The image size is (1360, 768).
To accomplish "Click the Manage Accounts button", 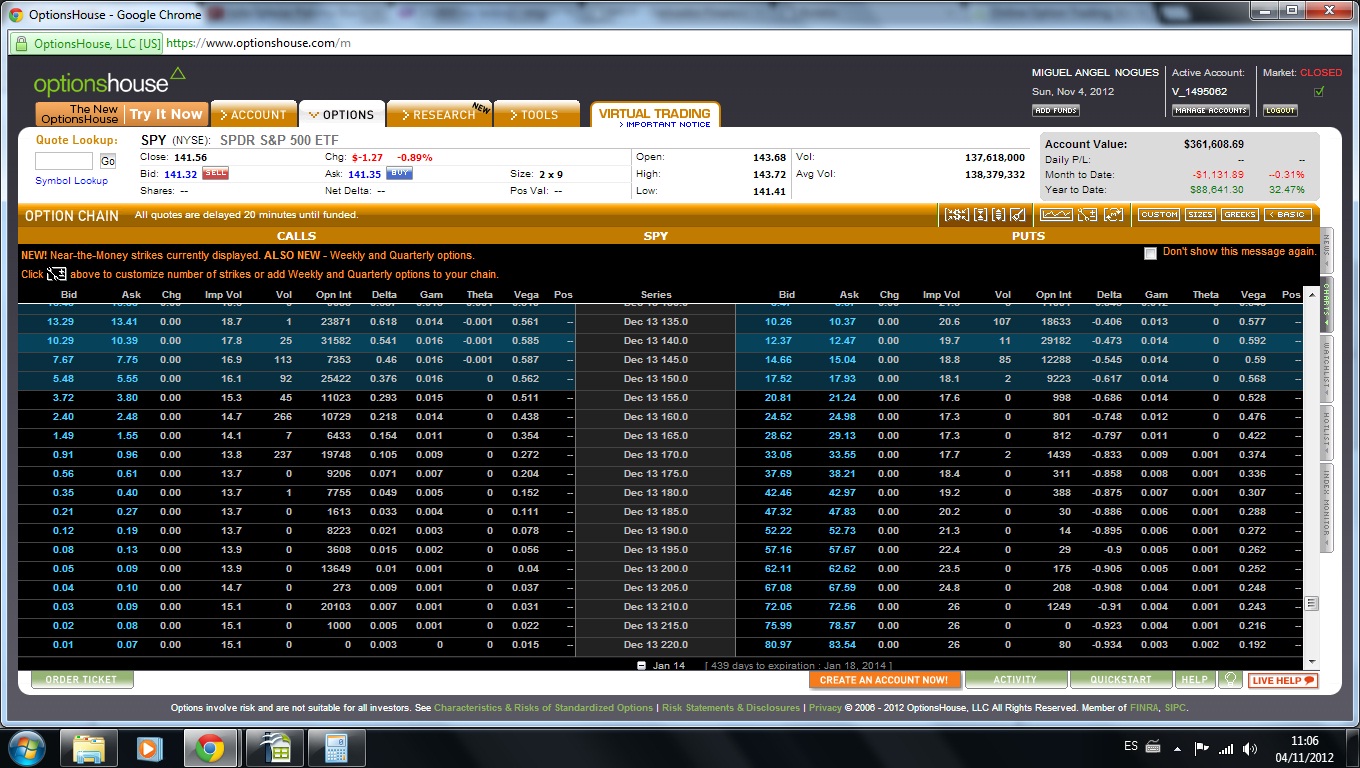I will [1211, 110].
